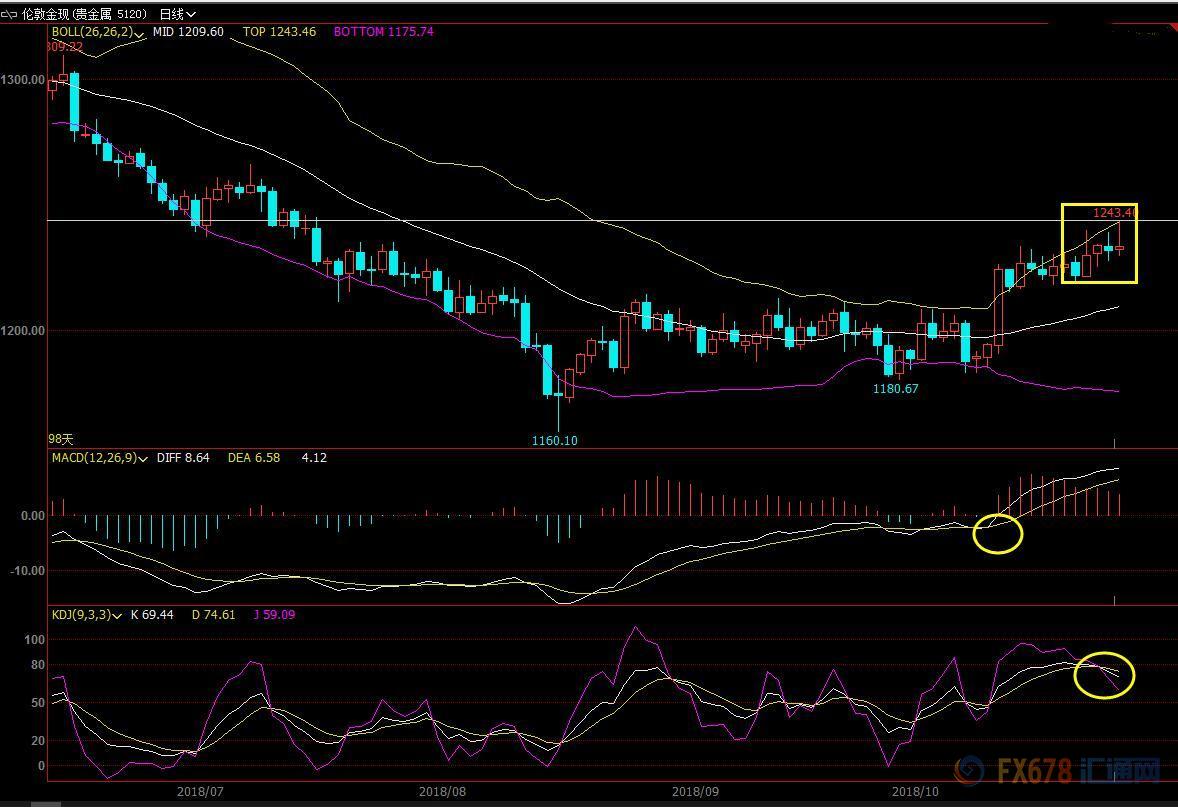1178x807 pixels.
Task: Click the BOLL MID 1209.60 value
Action: [191, 32]
